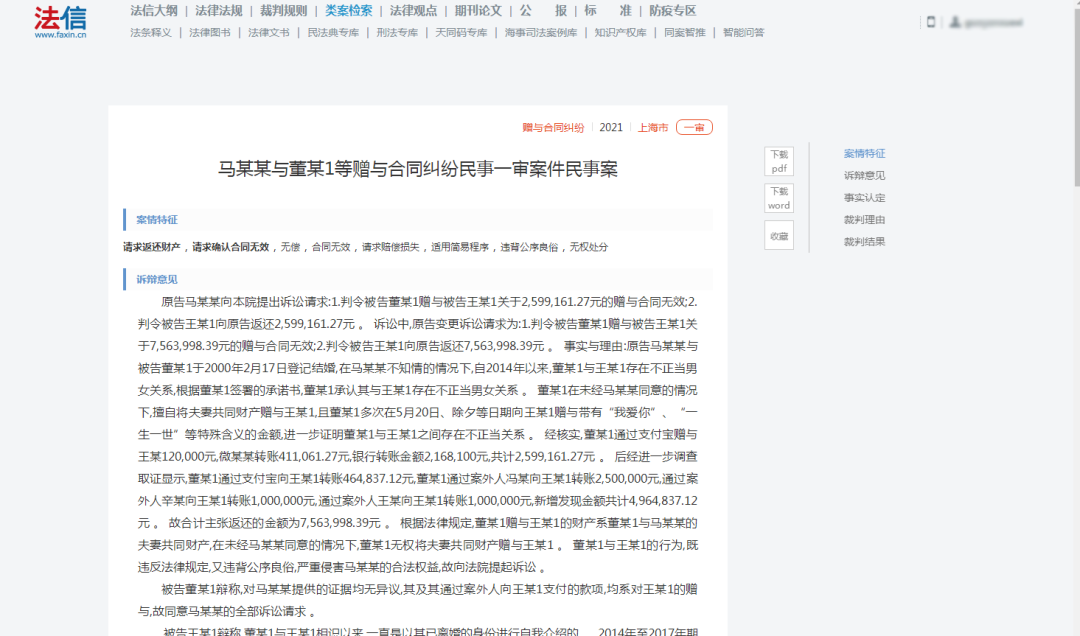Jump to 诉辩意见 in side outline
This screenshot has height=636, width=1080.
(x=864, y=176)
